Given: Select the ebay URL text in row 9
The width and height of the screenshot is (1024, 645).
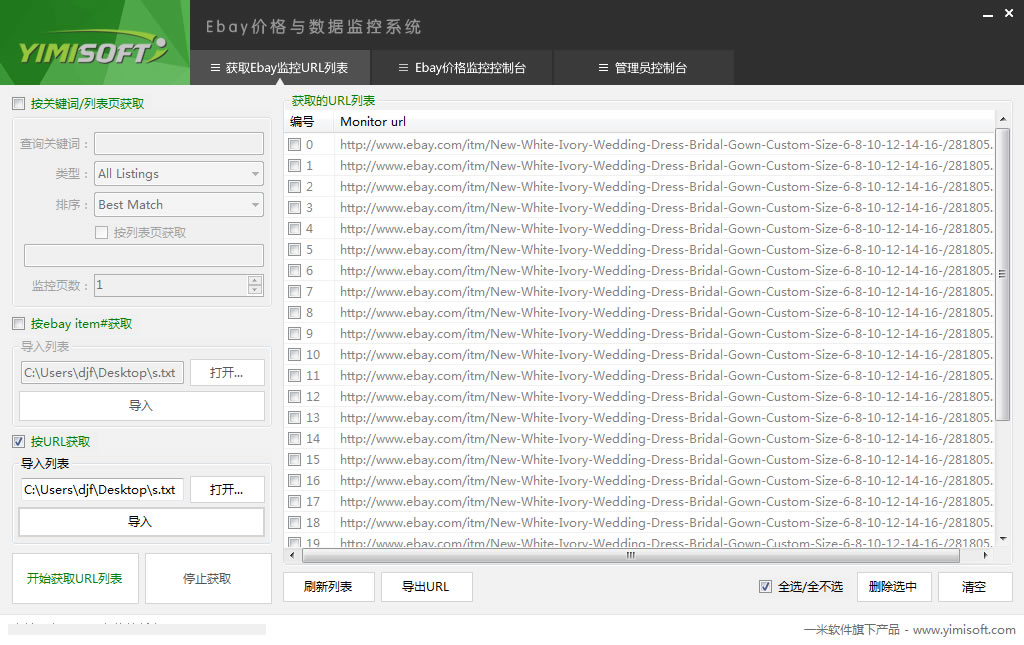Looking at the screenshot, I should 666,334.
